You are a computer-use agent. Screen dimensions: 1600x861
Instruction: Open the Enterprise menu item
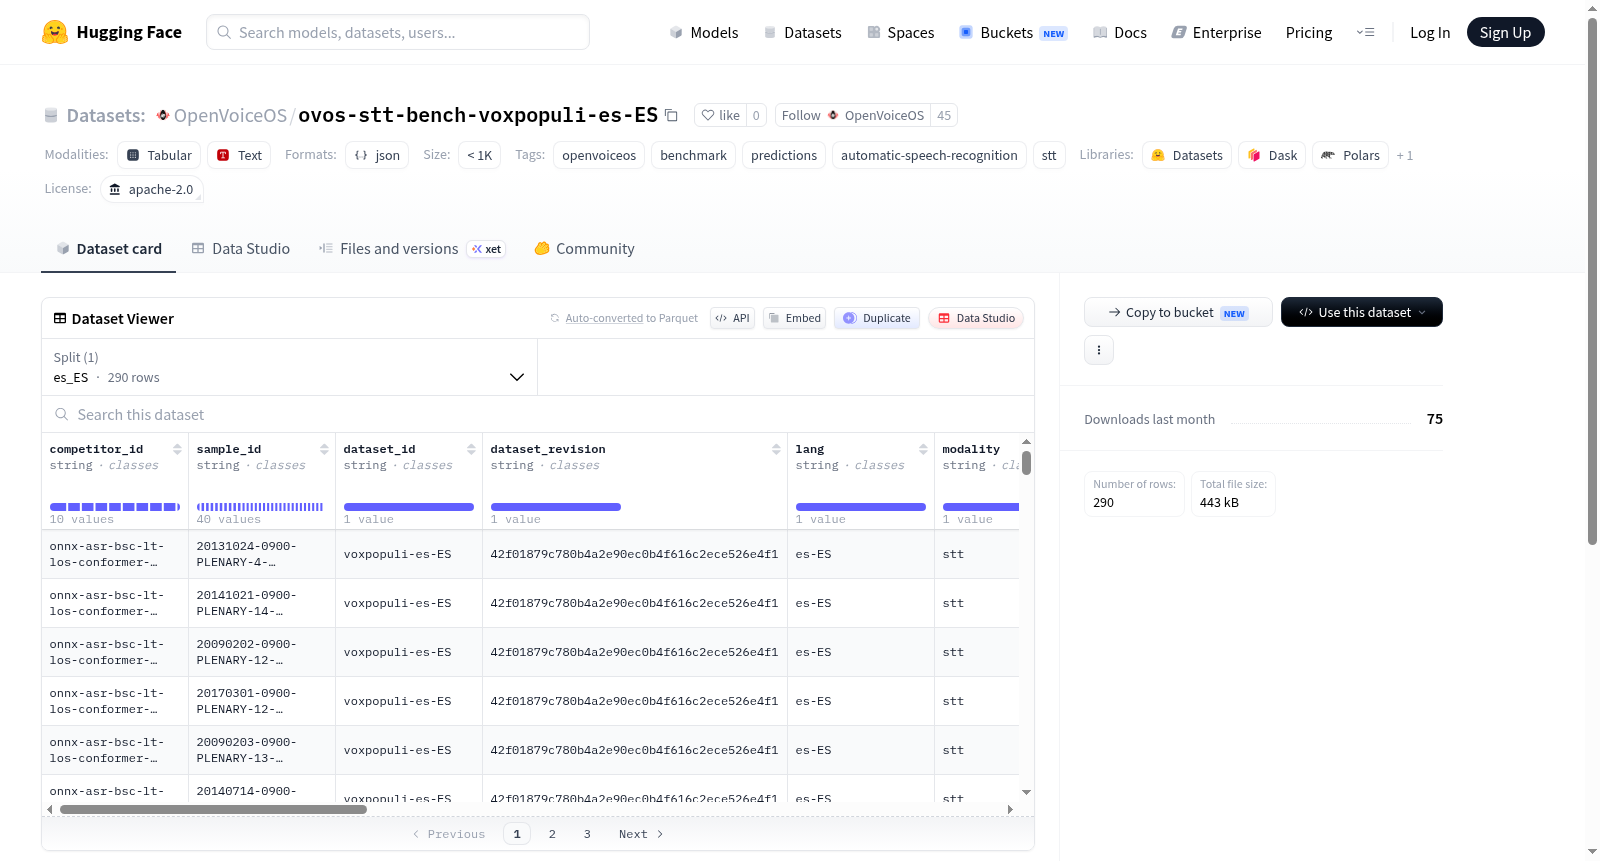[x=1216, y=32]
